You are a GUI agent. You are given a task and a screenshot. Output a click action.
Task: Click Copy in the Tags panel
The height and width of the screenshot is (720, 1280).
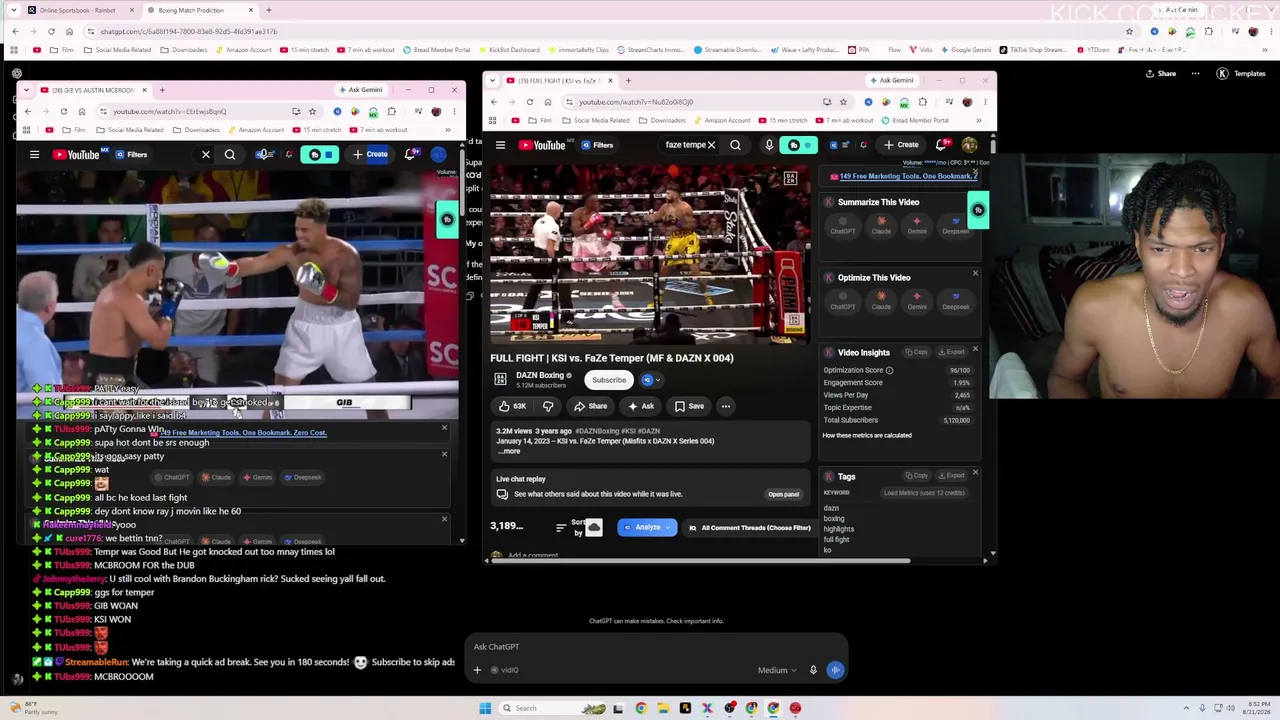(x=916, y=476)
